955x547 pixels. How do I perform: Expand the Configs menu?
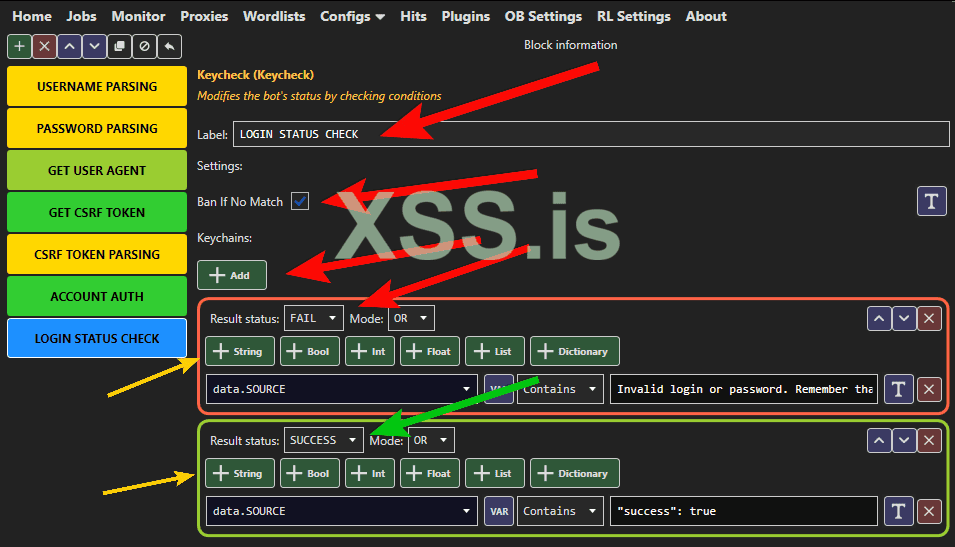[352, 16]
